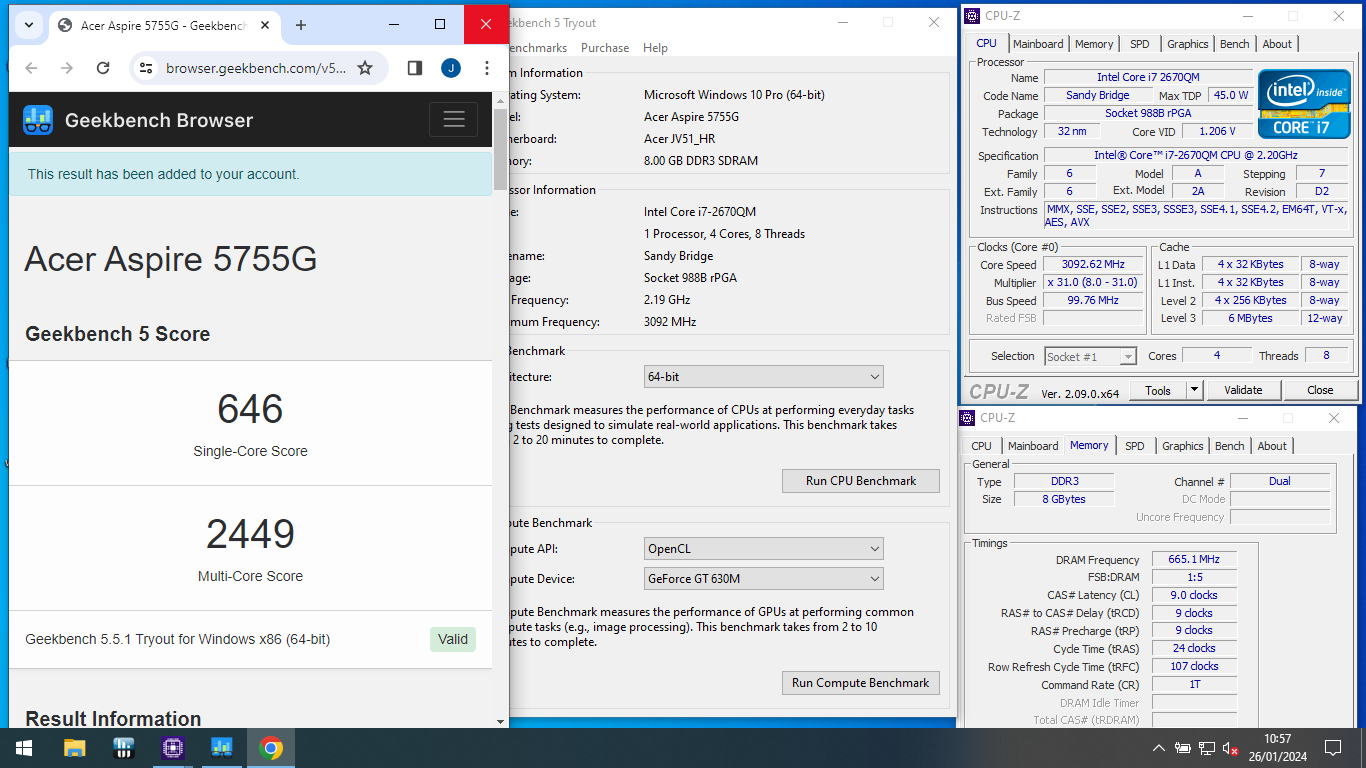Open Geekbench Help menu
Screen dimensions: 1366x768
[x=655, y=48]
